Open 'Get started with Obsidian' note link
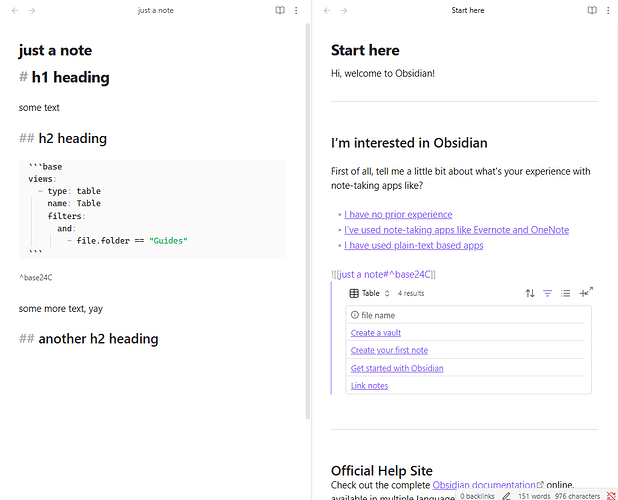This screenshot has width=618, height=500. [x=397, y=368]
